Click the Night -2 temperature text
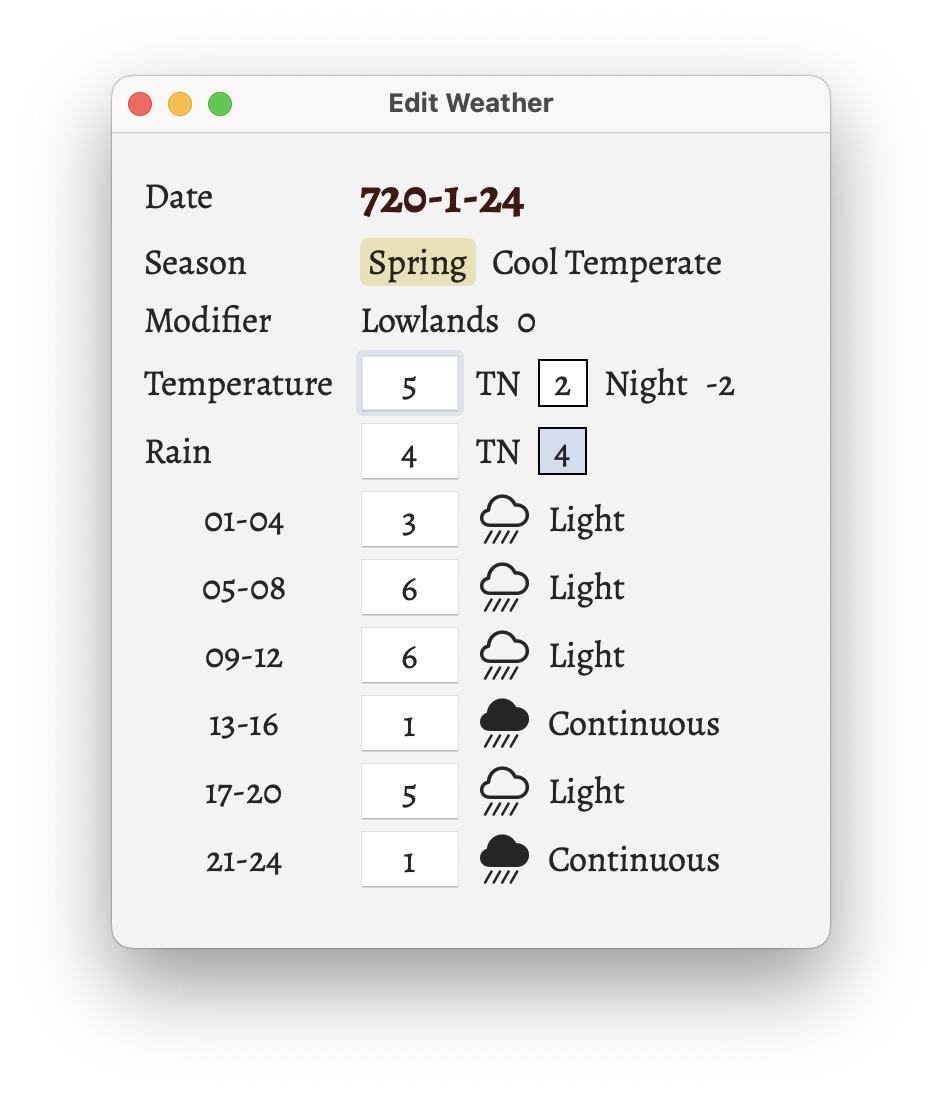 (668, 383)
